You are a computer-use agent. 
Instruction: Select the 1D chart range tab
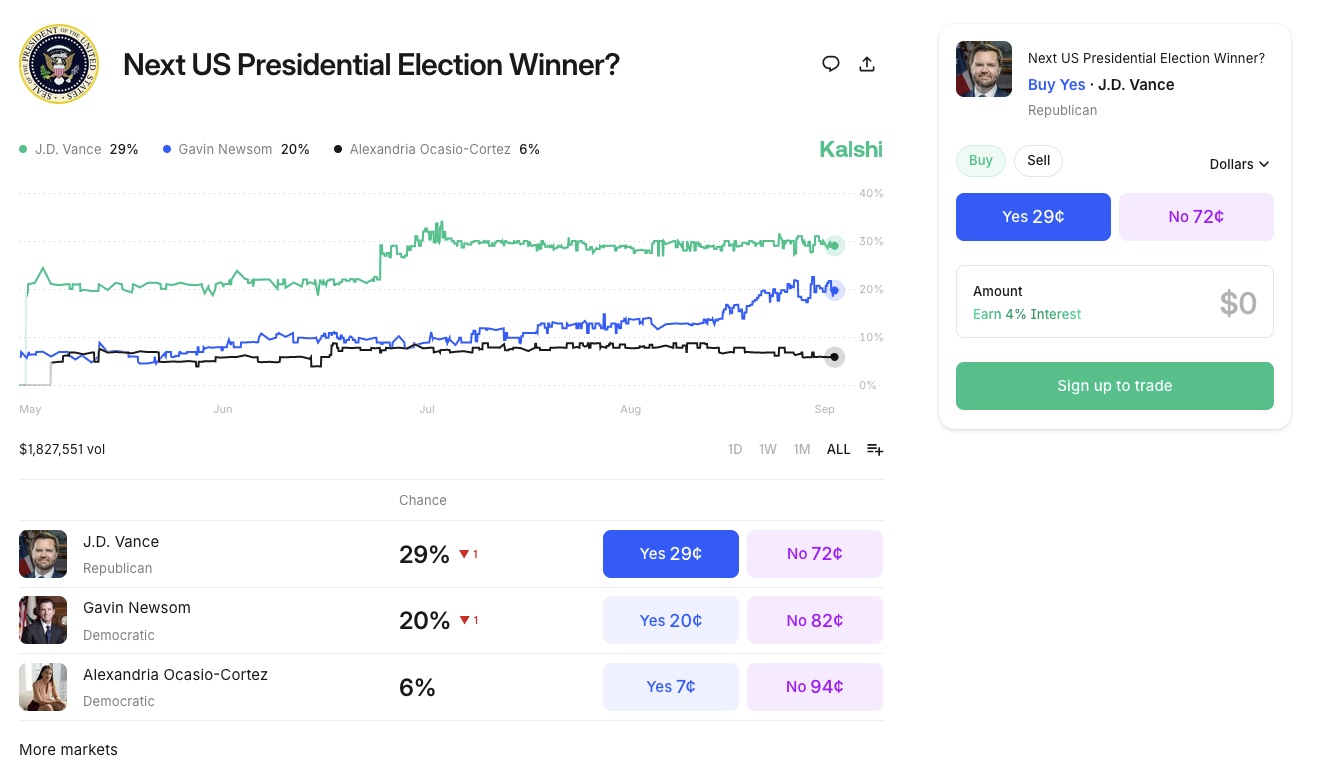(x=735, y=449)
